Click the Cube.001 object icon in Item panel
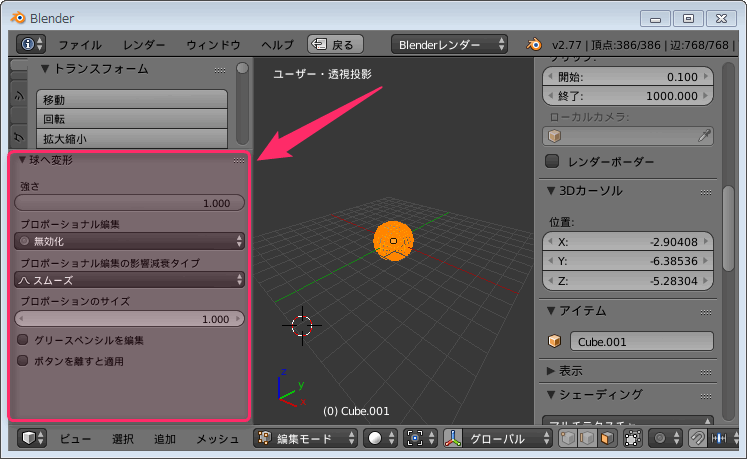Screen dimensions: 747x459 point(554,341)
